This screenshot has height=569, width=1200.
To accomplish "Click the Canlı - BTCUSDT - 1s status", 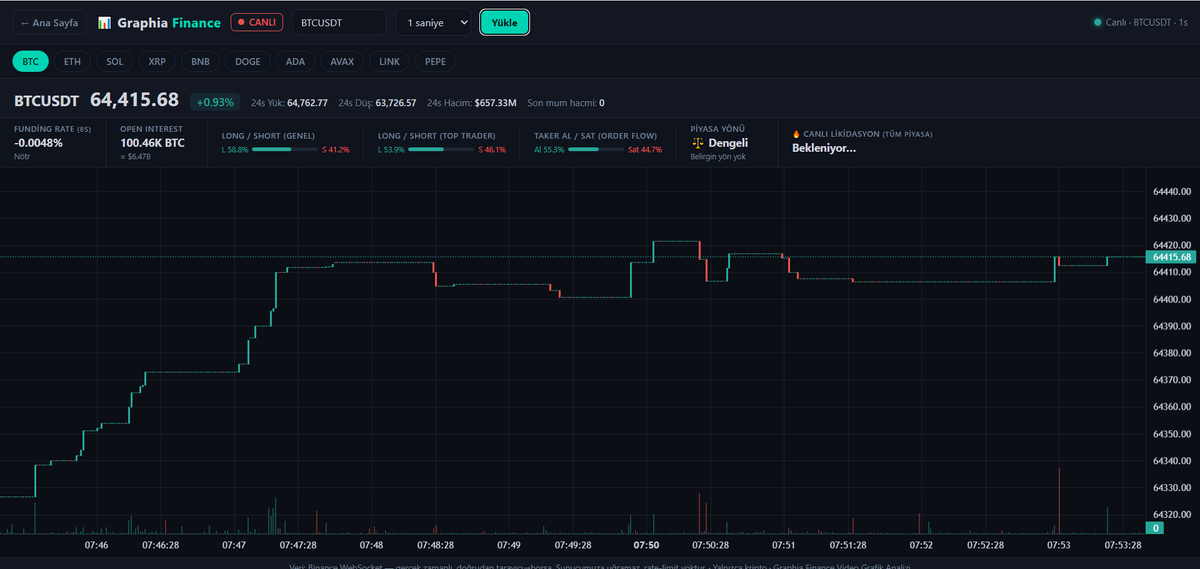I will coord(1140,22).
